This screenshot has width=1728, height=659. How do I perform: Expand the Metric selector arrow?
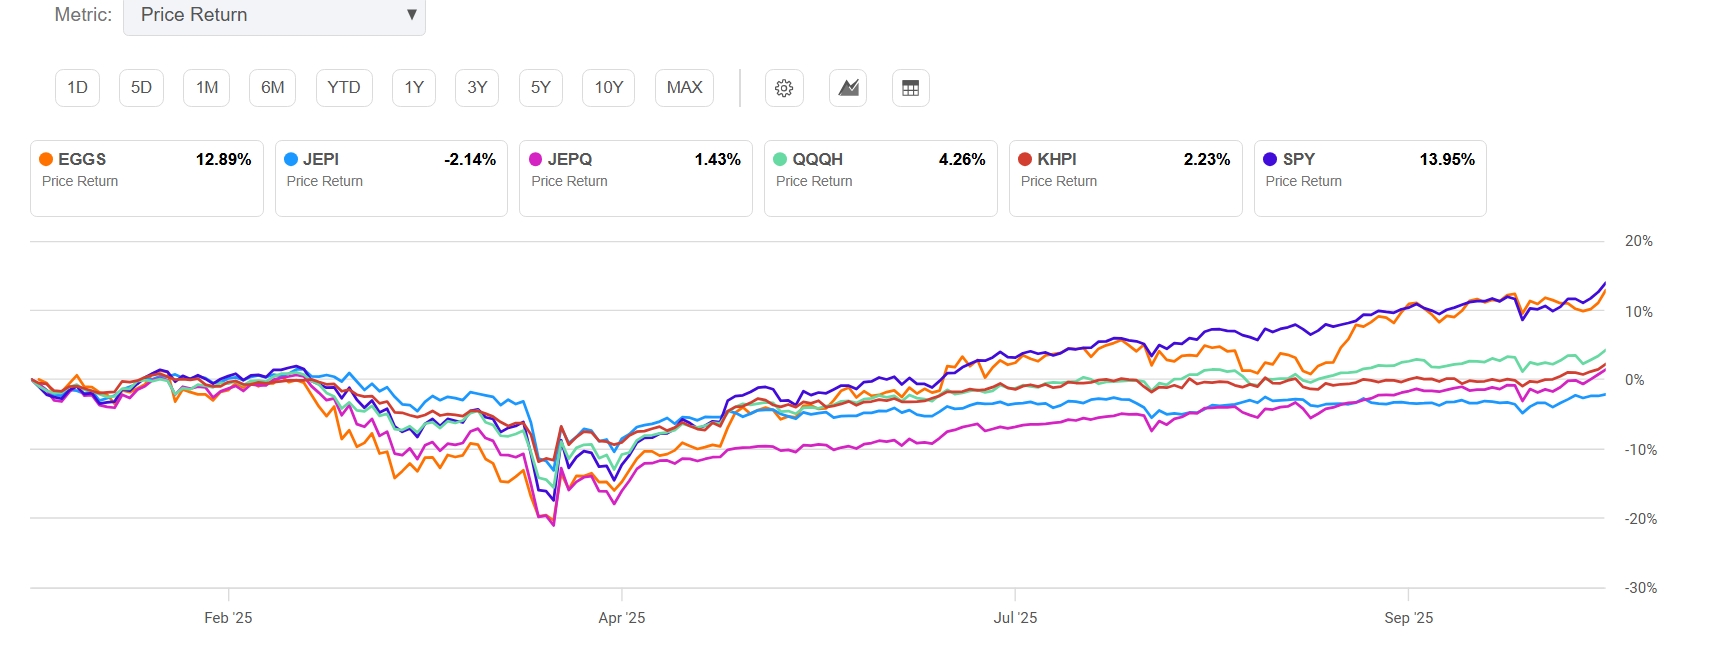coord(411,15)
